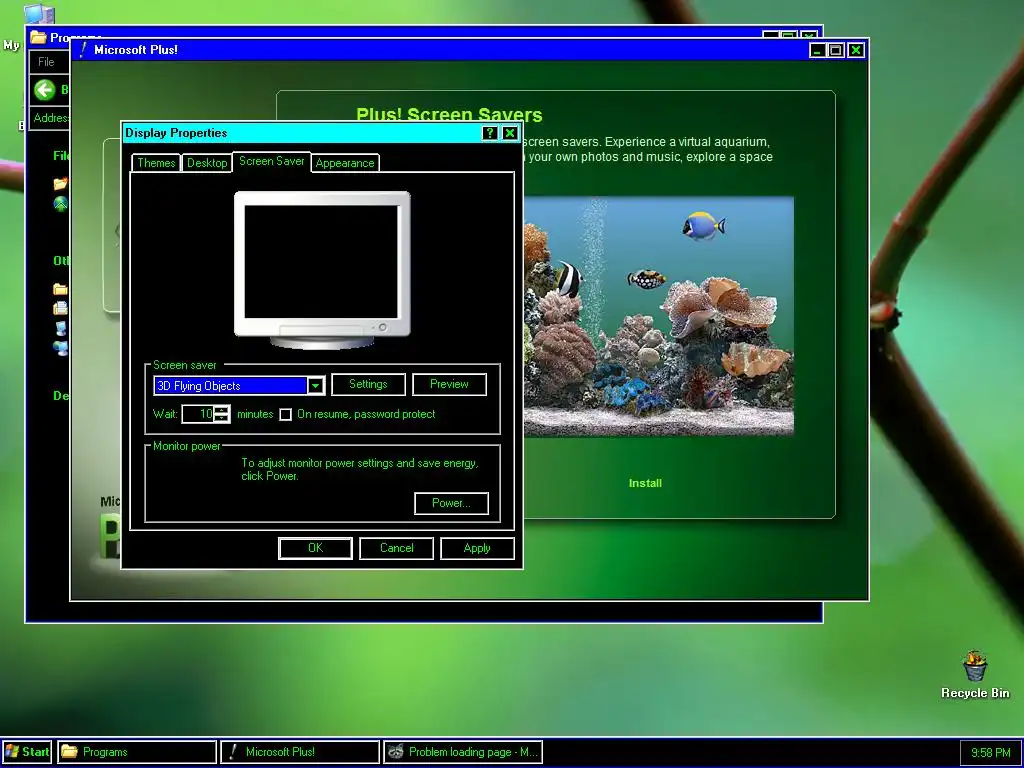Image resolution: width=1024 pixels, height=768 pixels.
Task: Click the Address bar label in Programs window
Action: [x=52, y=118]
